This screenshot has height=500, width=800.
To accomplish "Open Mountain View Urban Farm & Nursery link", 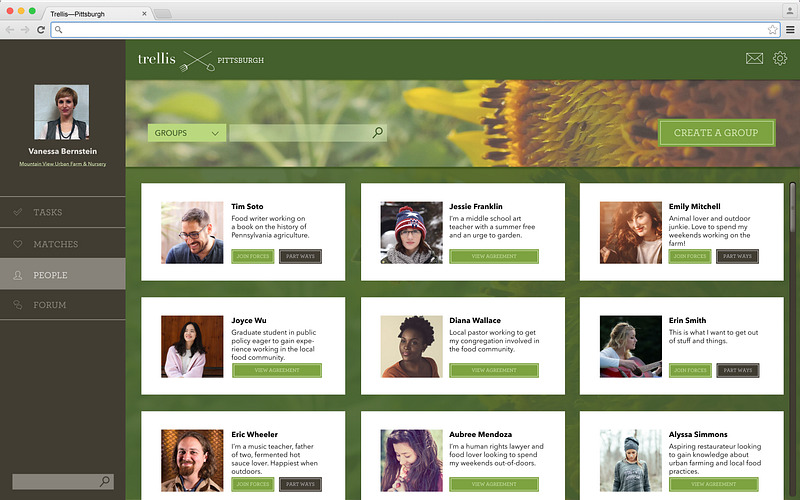I will pyautogui.click(x=63, y=164).
